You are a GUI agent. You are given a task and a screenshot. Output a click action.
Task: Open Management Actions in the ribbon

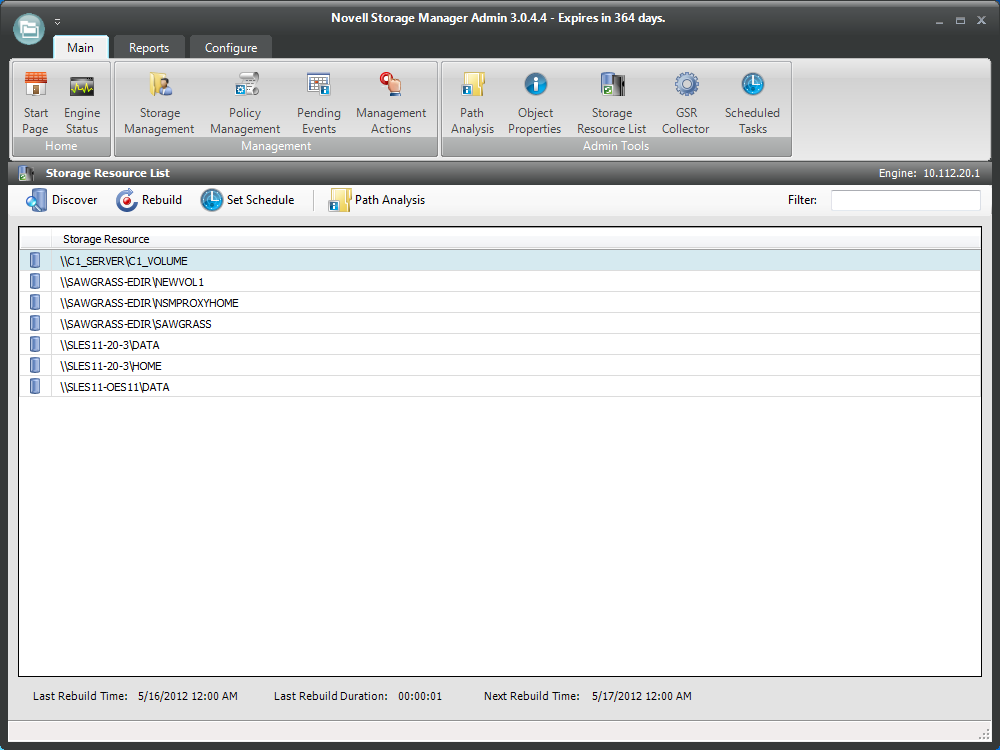[x=391, y=102]
